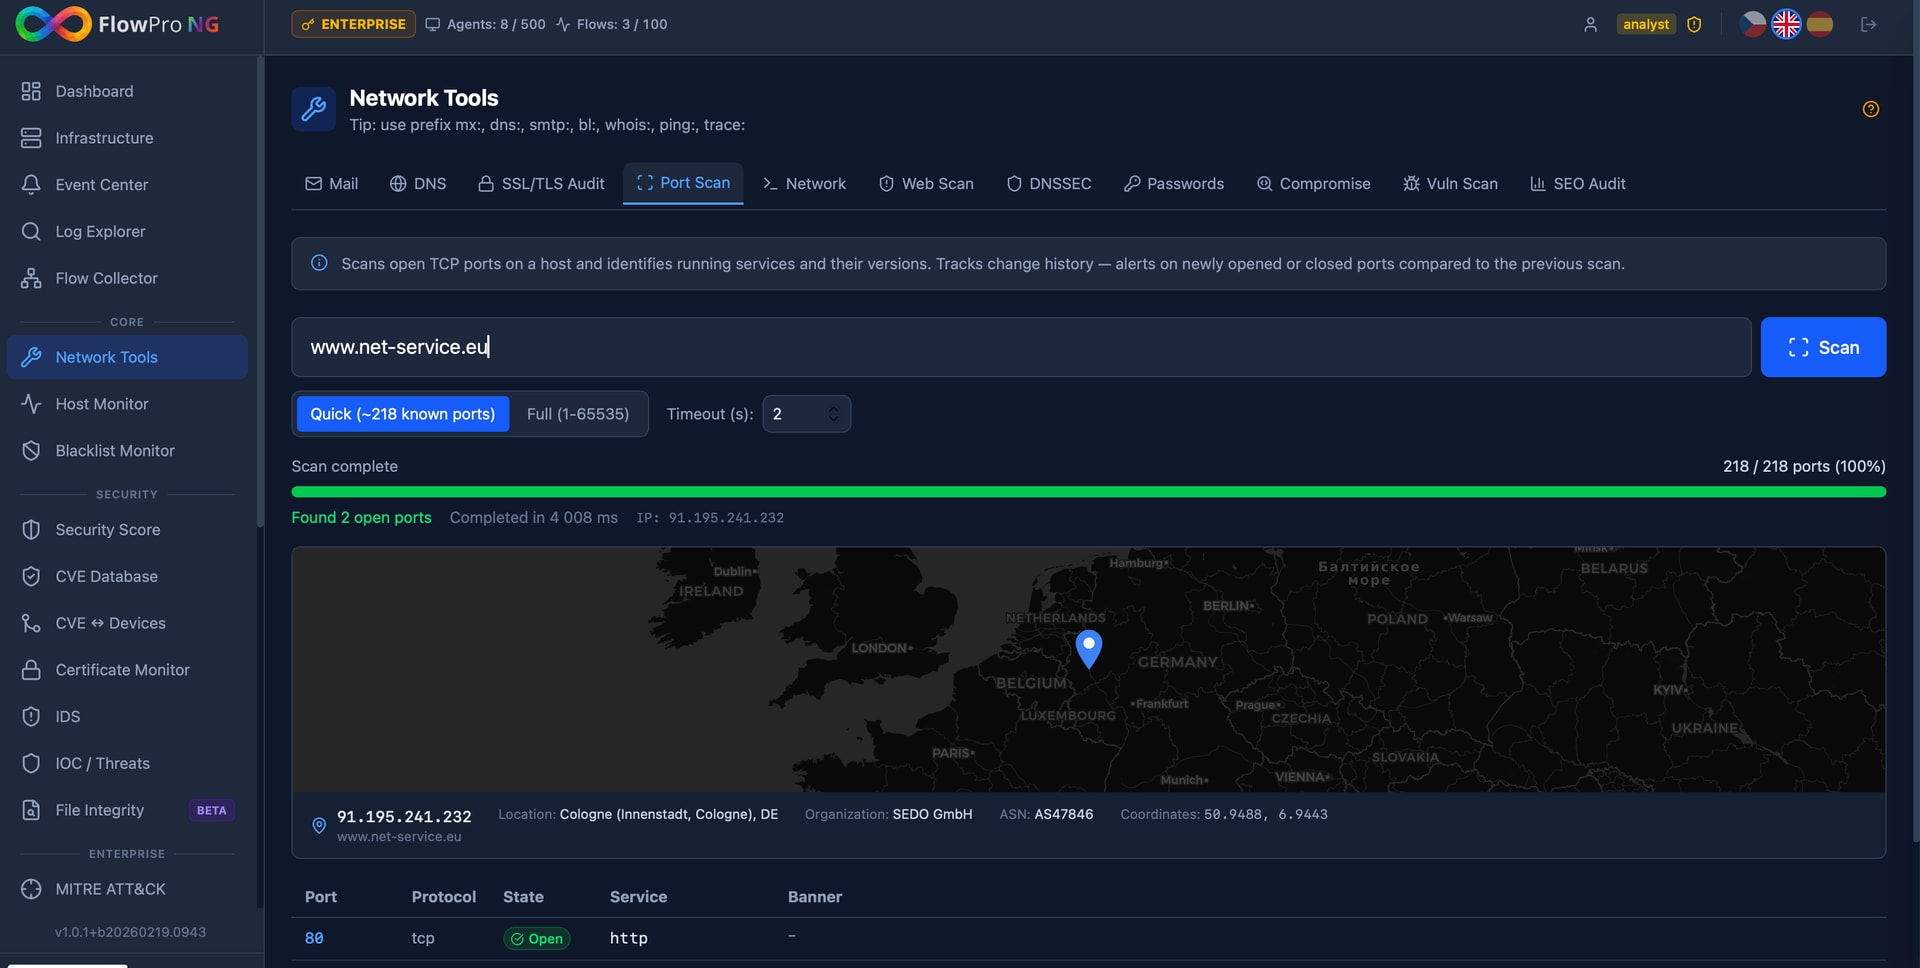
Task: Adjust the Timeout seconds stepper arrows
Action: 833,414
